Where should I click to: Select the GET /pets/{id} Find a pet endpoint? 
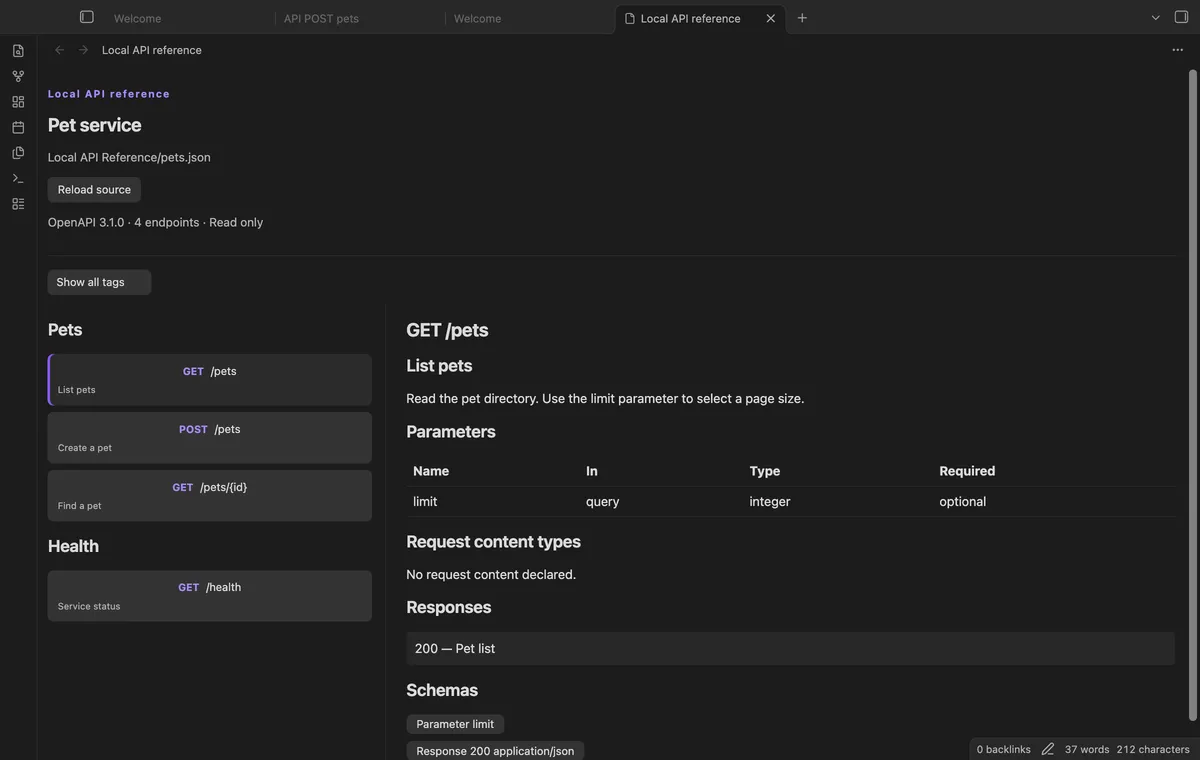[210, 495]
